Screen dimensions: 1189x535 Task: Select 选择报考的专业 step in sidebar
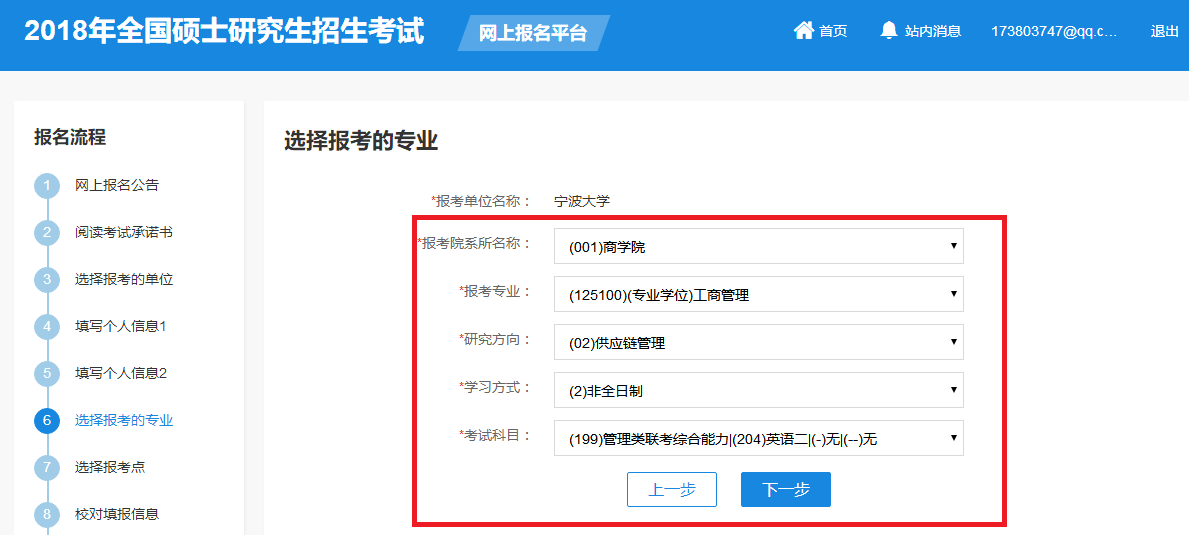point(124,420)
